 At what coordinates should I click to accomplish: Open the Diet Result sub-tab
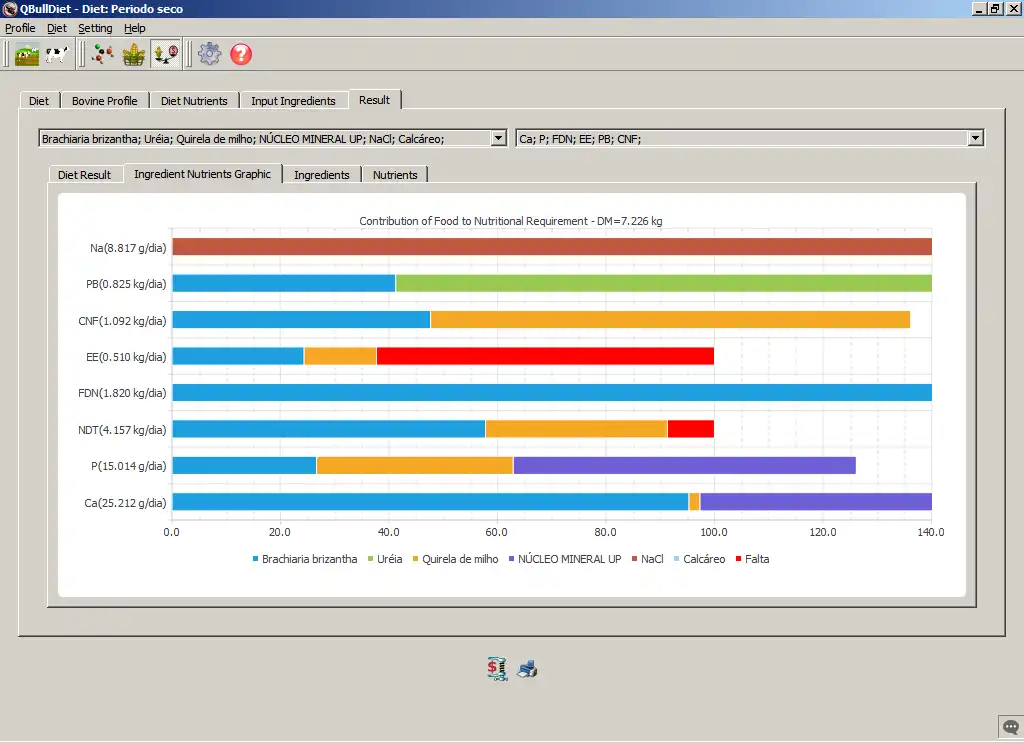(85, 174)
